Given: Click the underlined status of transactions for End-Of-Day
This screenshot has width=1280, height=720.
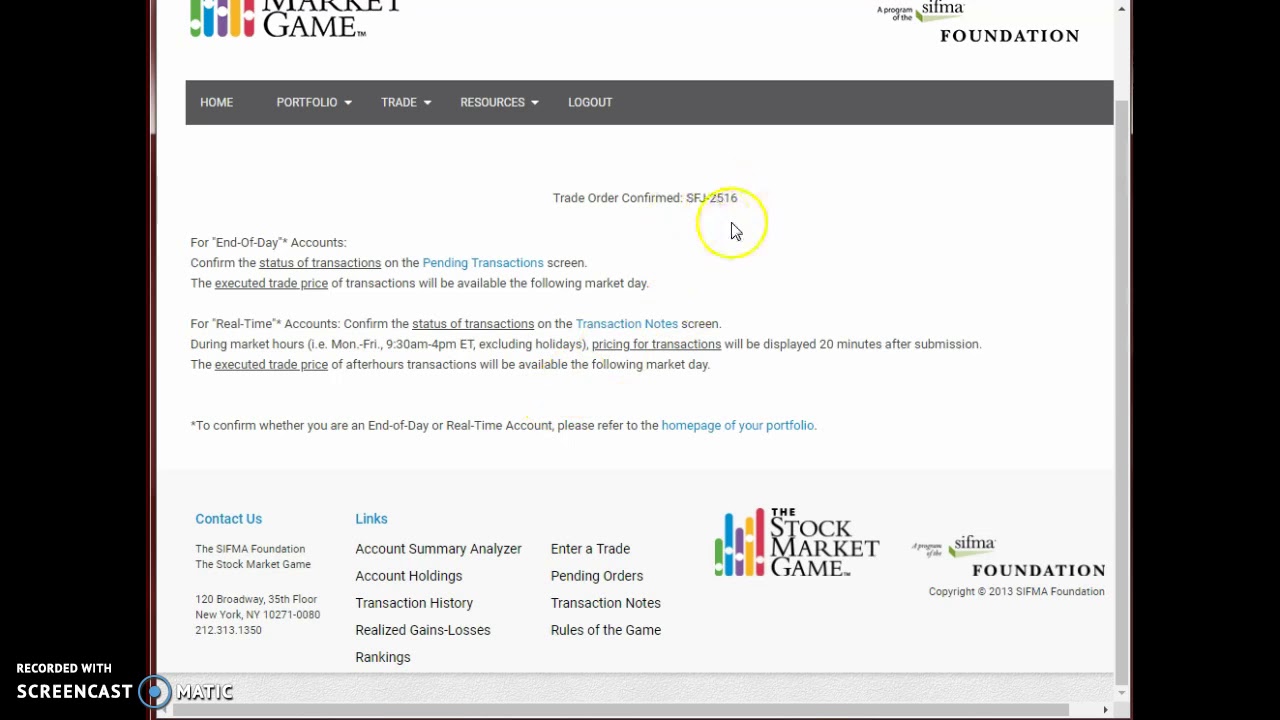Looking at the screenshot, I should point(320,263).
